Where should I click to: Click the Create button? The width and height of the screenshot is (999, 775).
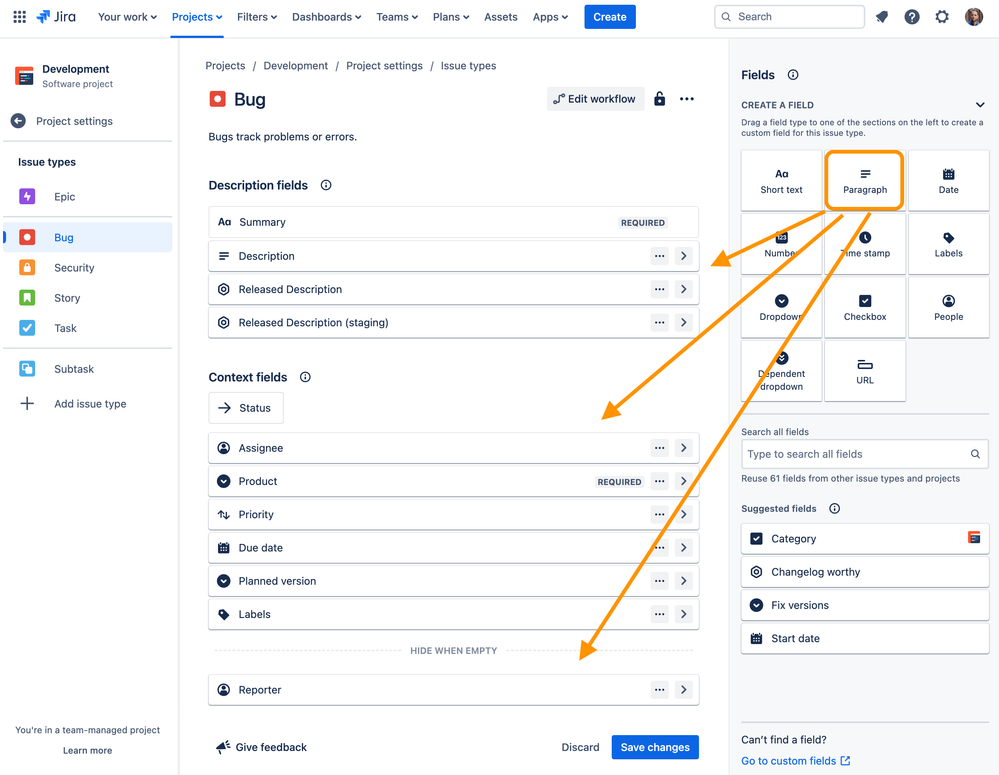610,17
